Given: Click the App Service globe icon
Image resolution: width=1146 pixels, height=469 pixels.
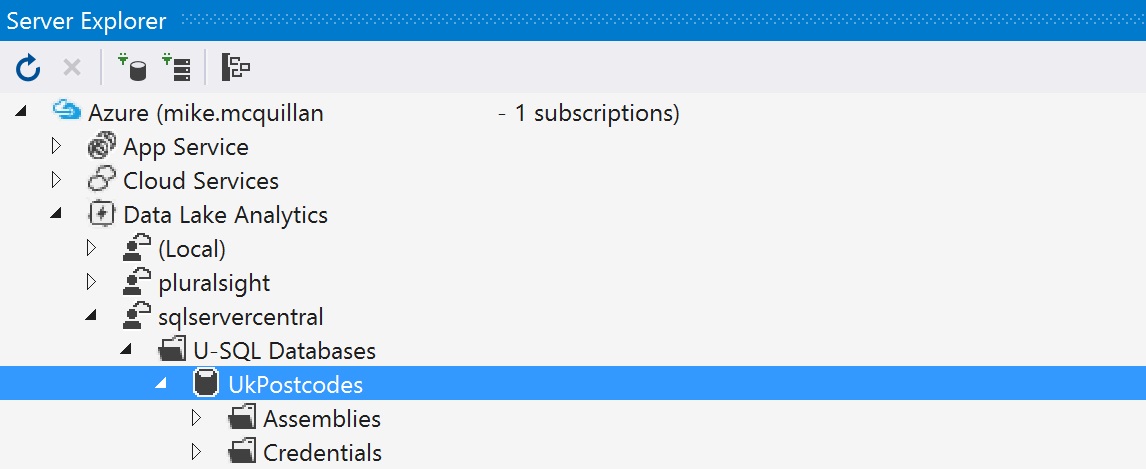Looking at the screenshot, I should 102,147.
